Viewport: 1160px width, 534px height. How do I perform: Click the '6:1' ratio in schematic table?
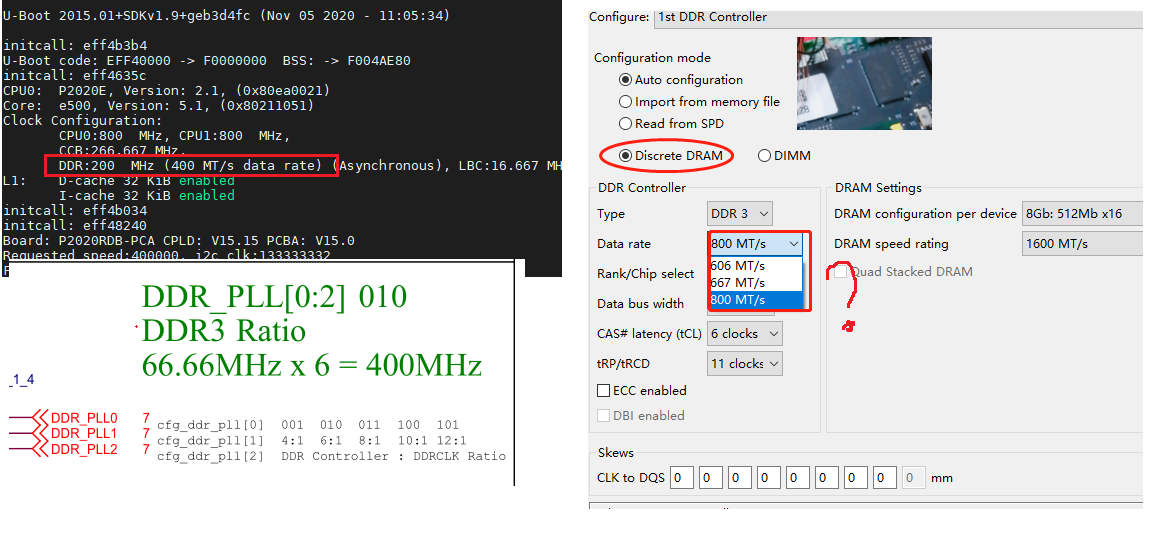[330, 441]
